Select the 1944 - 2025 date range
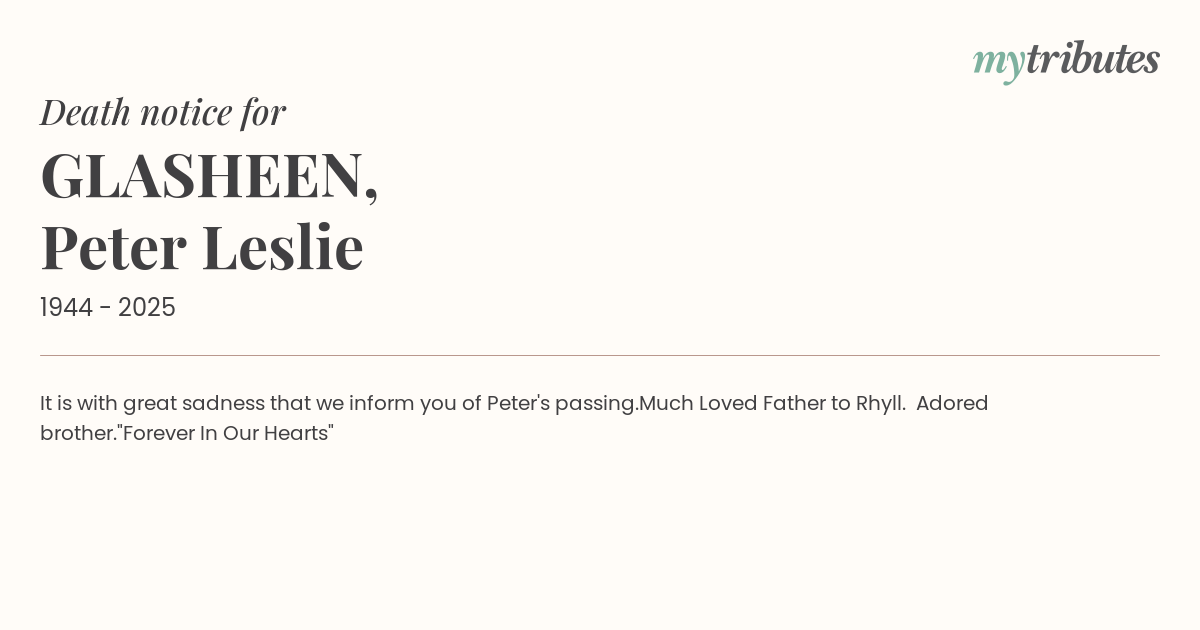The width and height of the screenshot is (1200, 630). coord(108,308)
